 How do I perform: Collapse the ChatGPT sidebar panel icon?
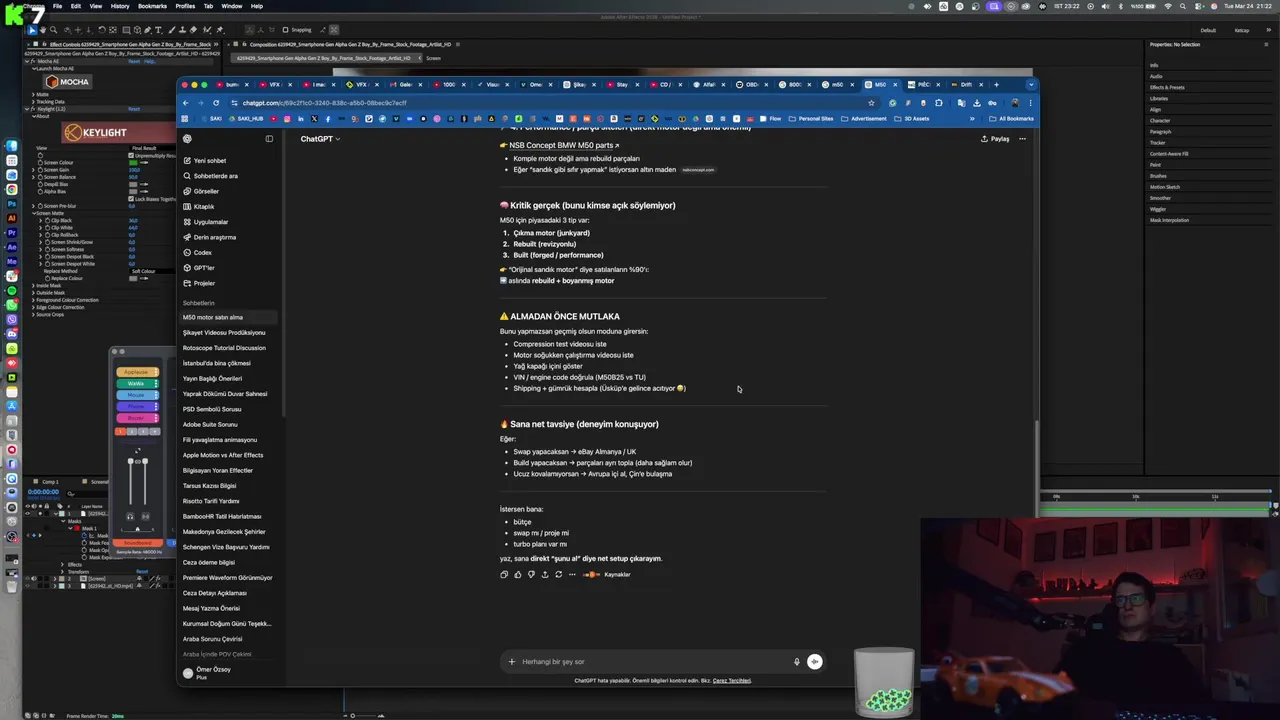click(x=269, y=138)
